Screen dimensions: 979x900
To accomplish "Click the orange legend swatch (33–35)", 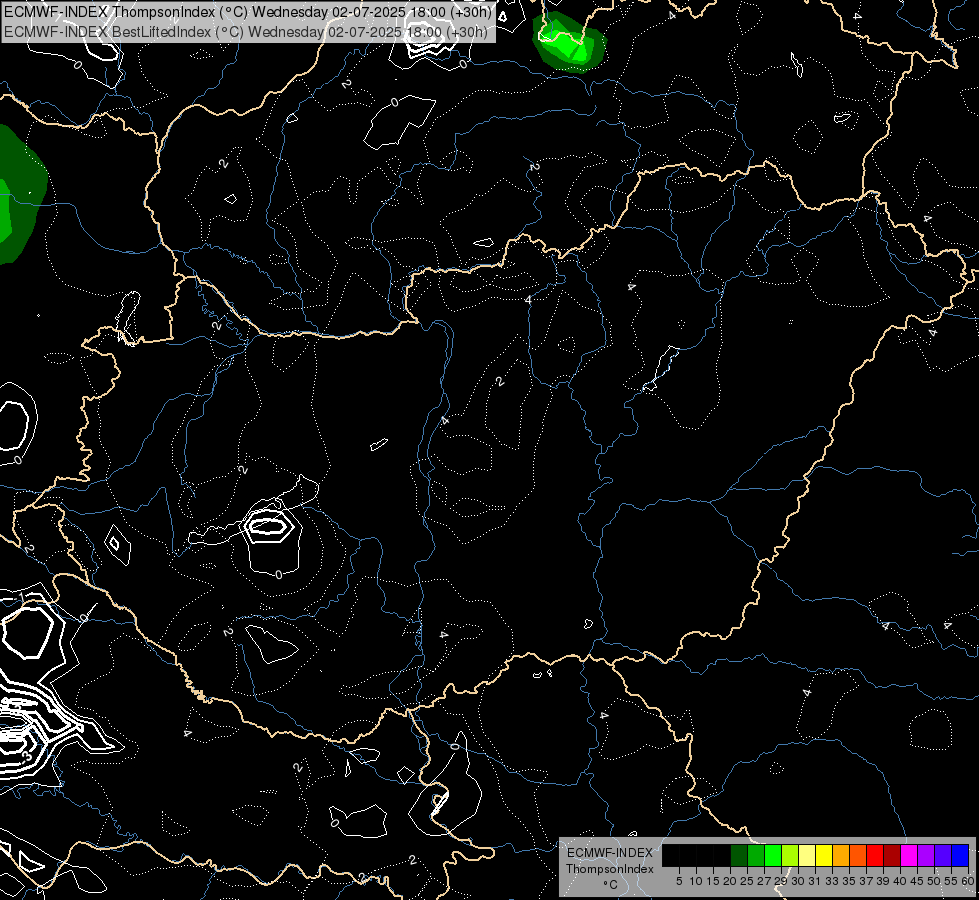I will click(x=841, y=855).
